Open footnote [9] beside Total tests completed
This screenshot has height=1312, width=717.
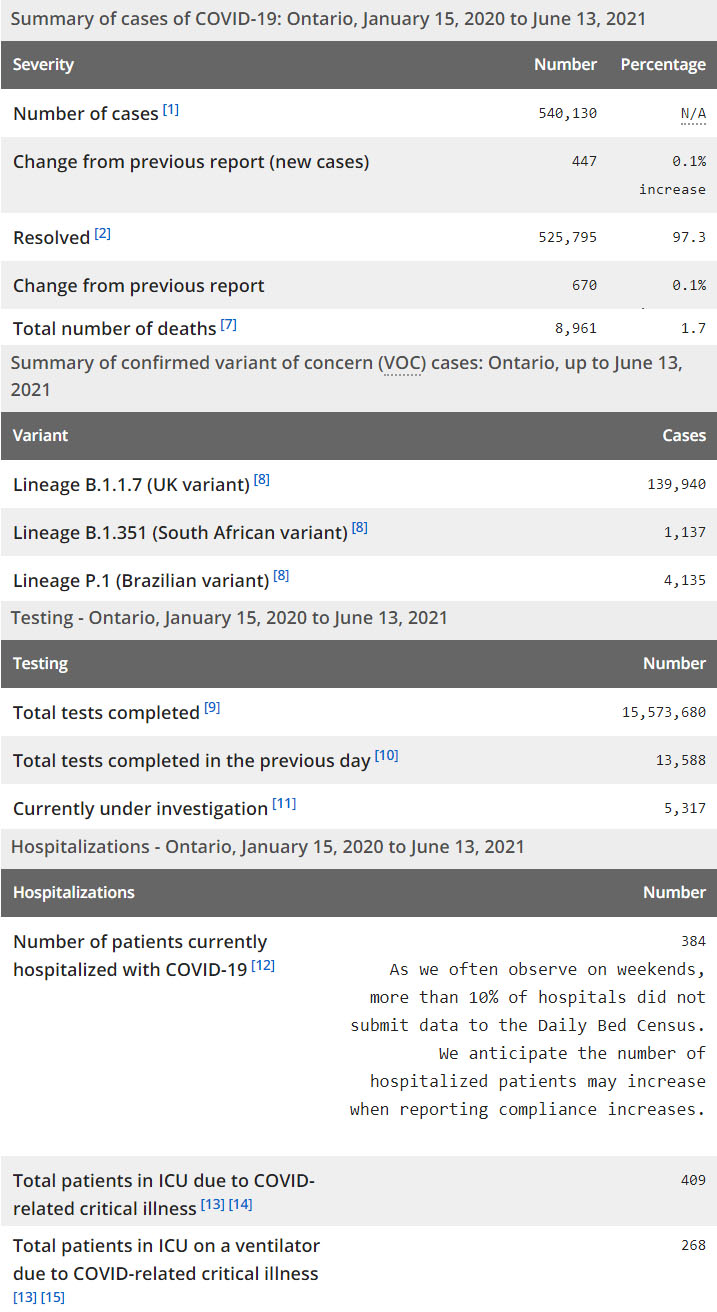pos(212,708)
